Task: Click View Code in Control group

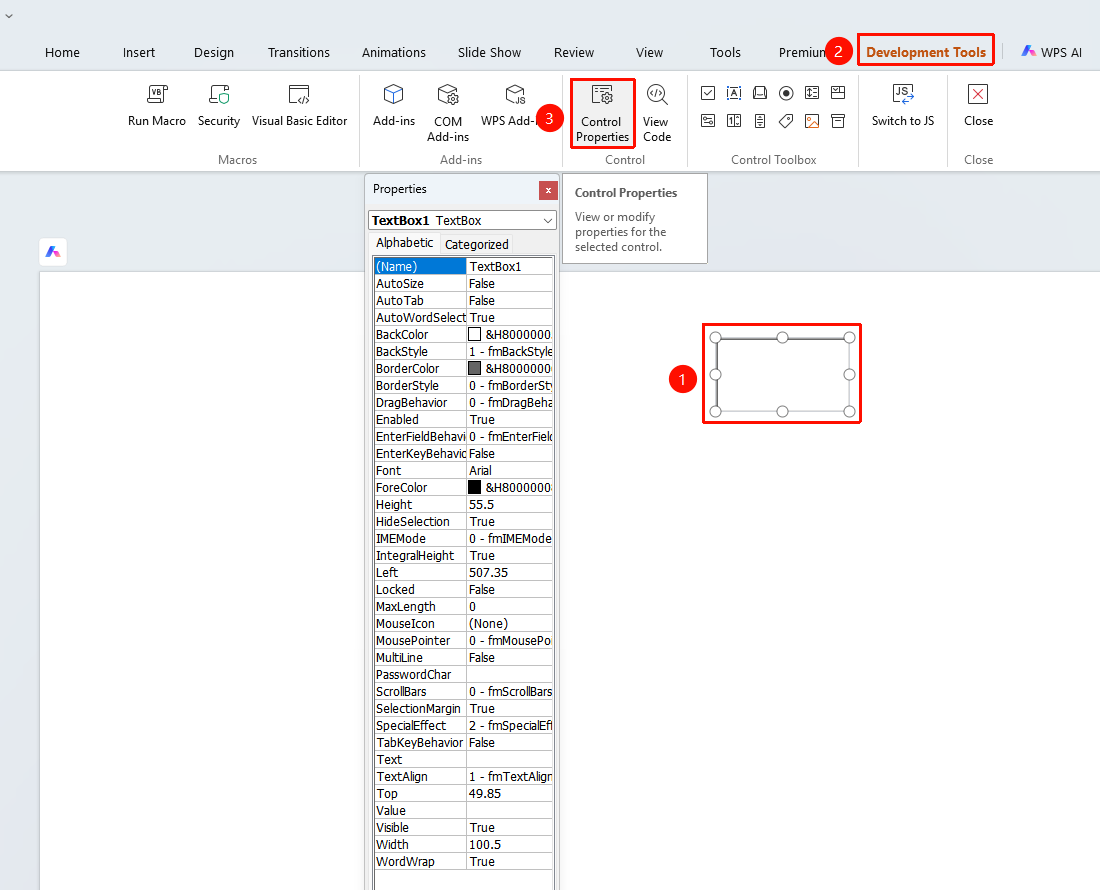Action: click(657, 113)
